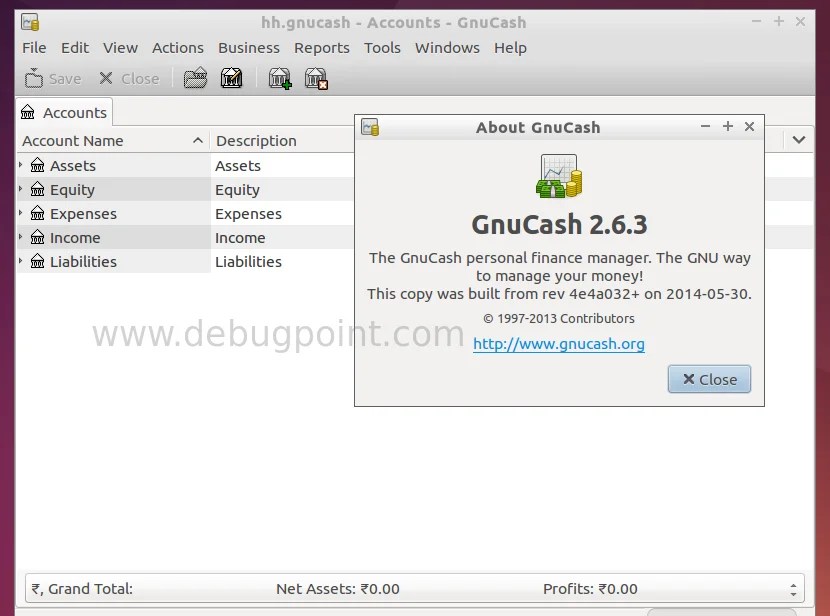Click the GnuCash logo in About dialog
The height and width of the screenshot is (616, 830).
pyautogui.click(x=559, y=176)
